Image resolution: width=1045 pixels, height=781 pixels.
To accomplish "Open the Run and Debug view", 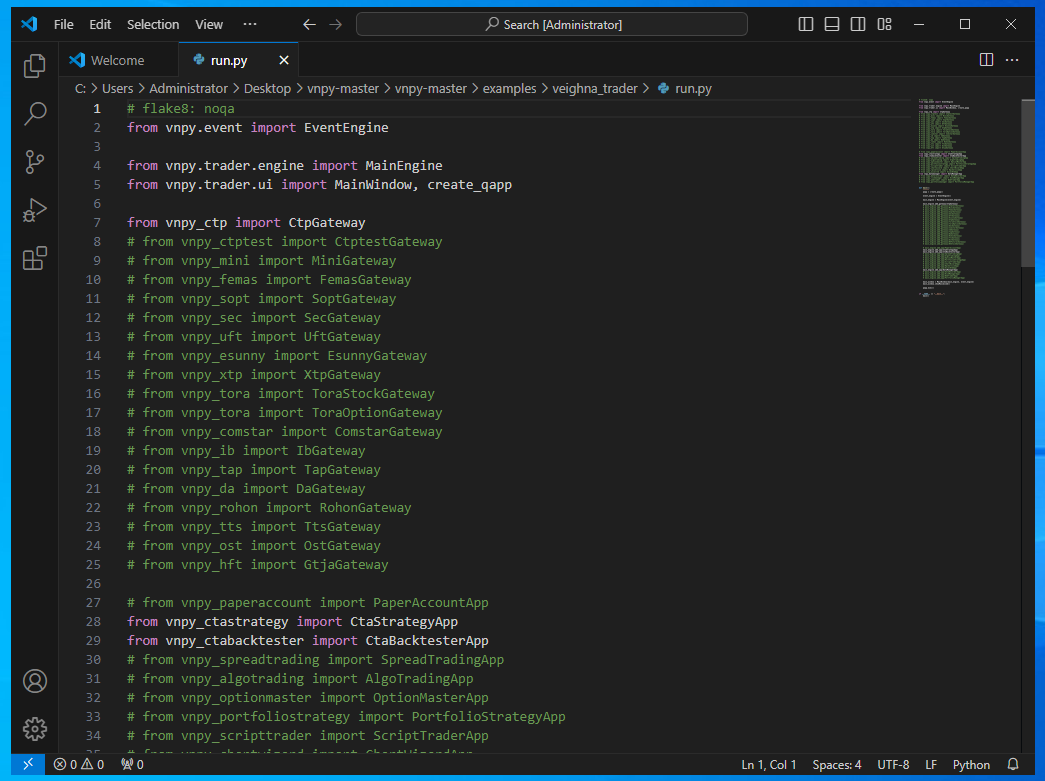I will (35, 210).
